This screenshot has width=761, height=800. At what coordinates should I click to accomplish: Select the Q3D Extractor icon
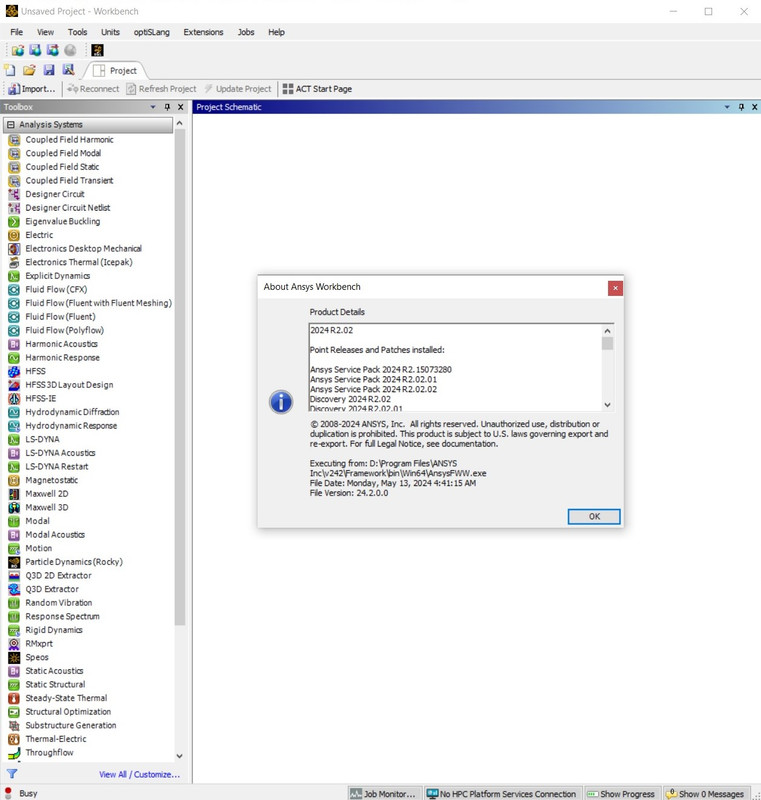(x=14, y=589)
